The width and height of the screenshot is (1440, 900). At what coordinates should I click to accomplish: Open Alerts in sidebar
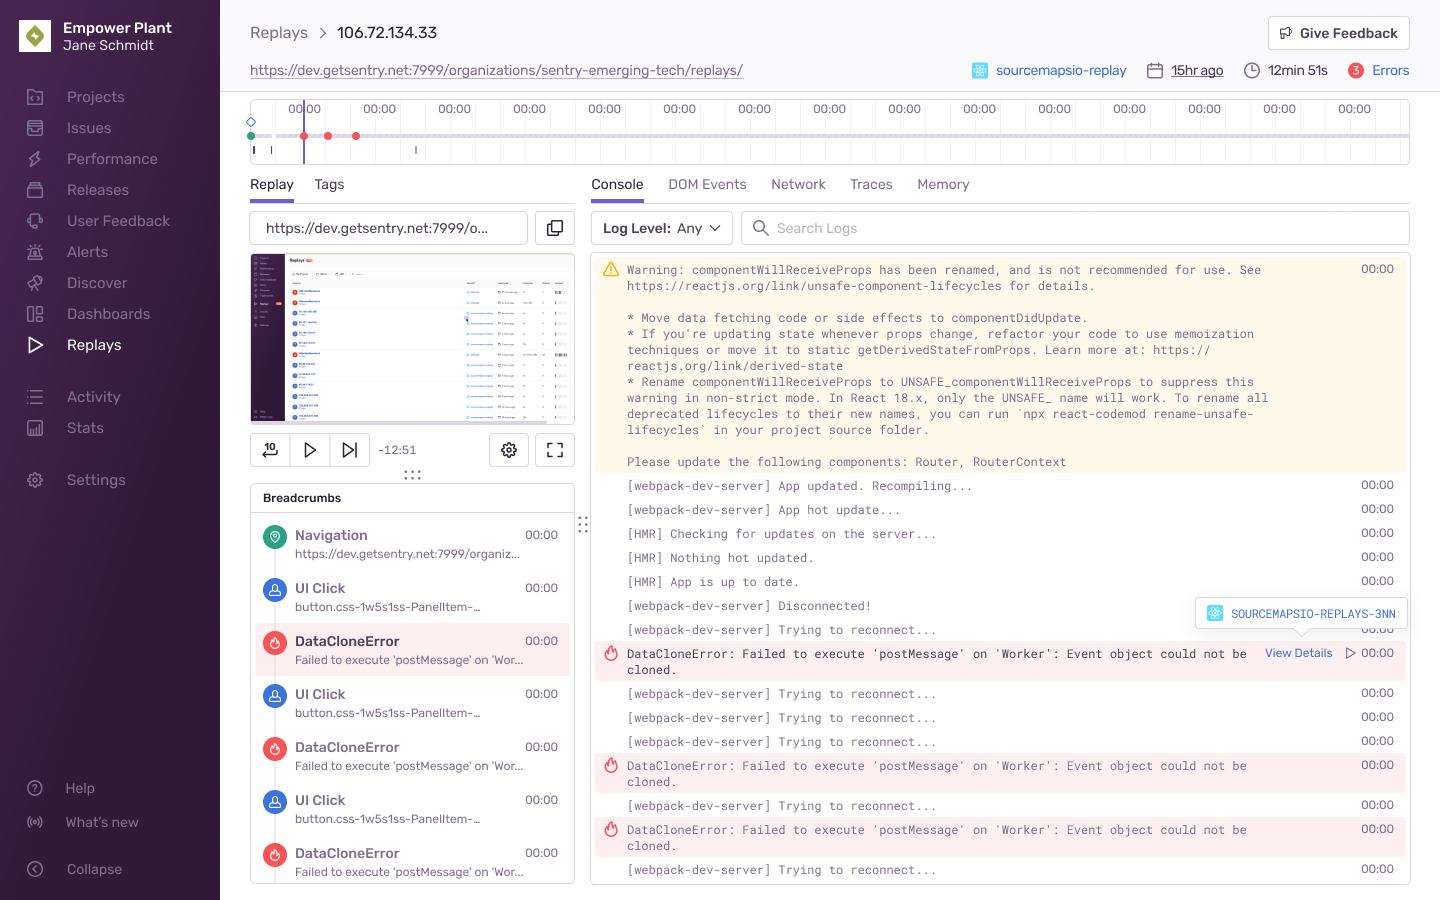87,252
